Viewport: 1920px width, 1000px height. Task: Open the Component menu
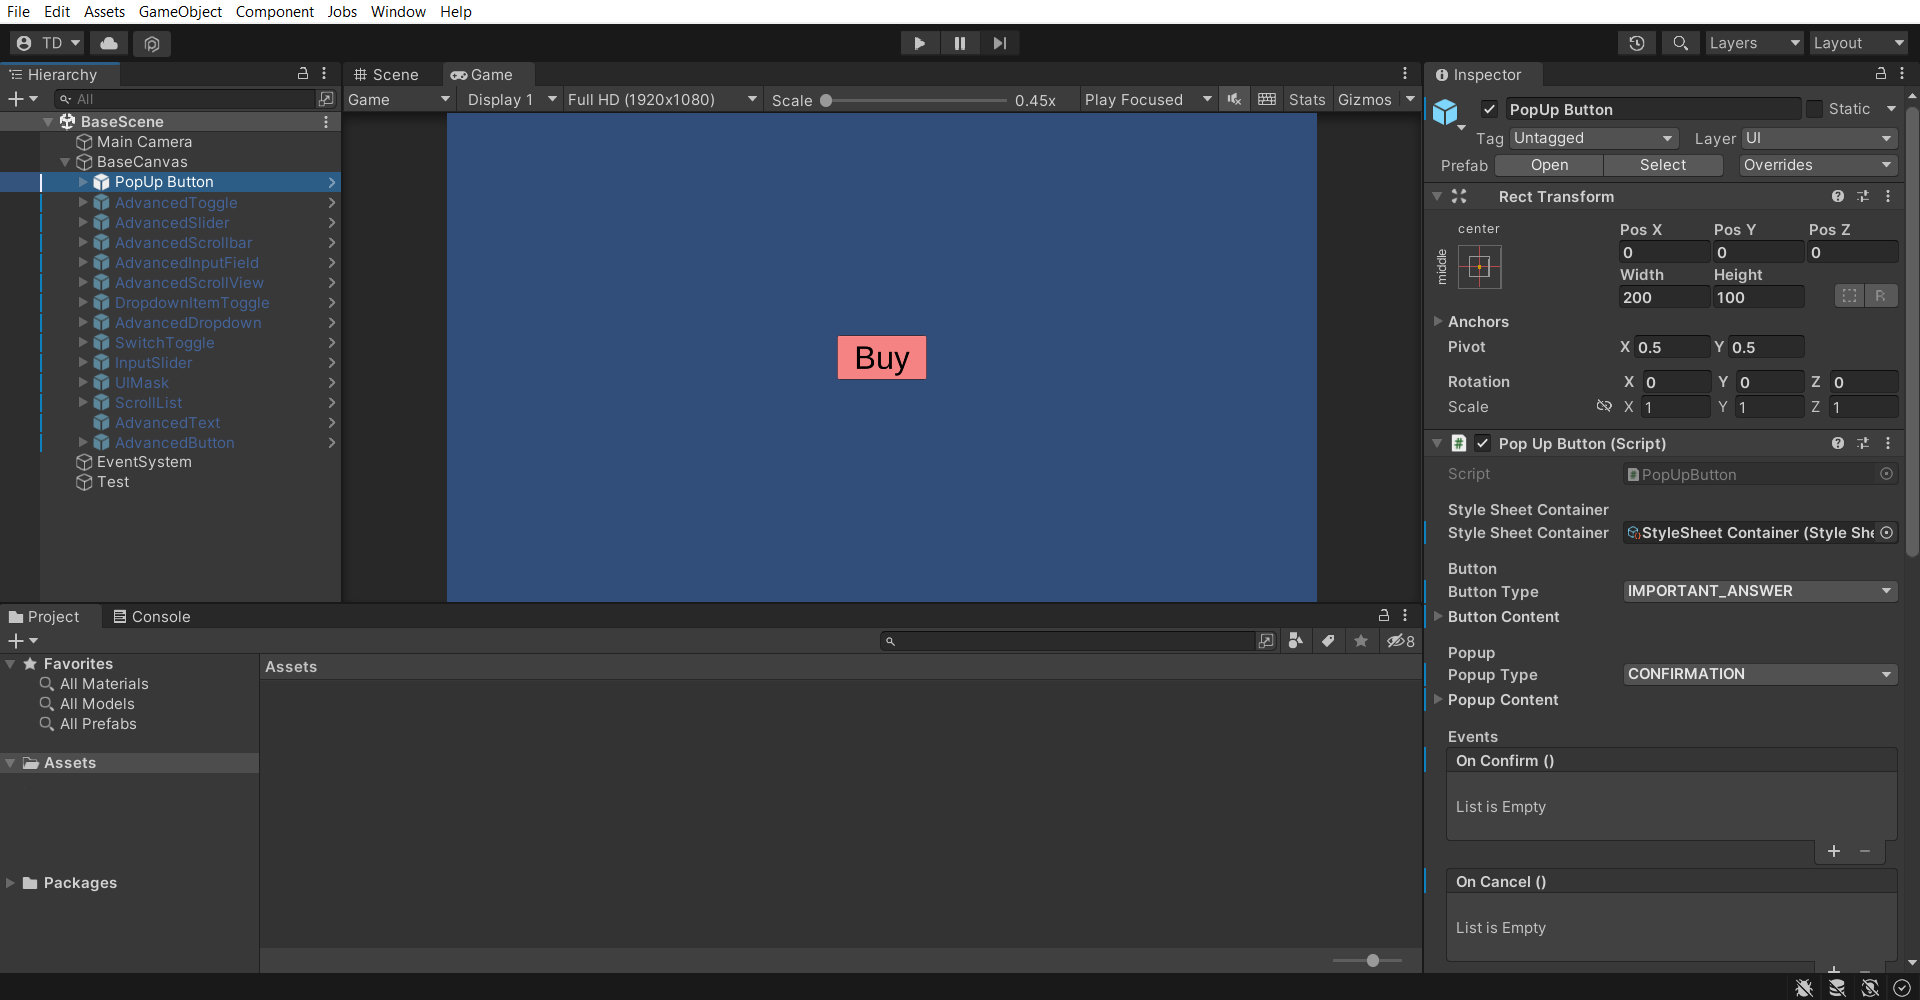[275, 12]
